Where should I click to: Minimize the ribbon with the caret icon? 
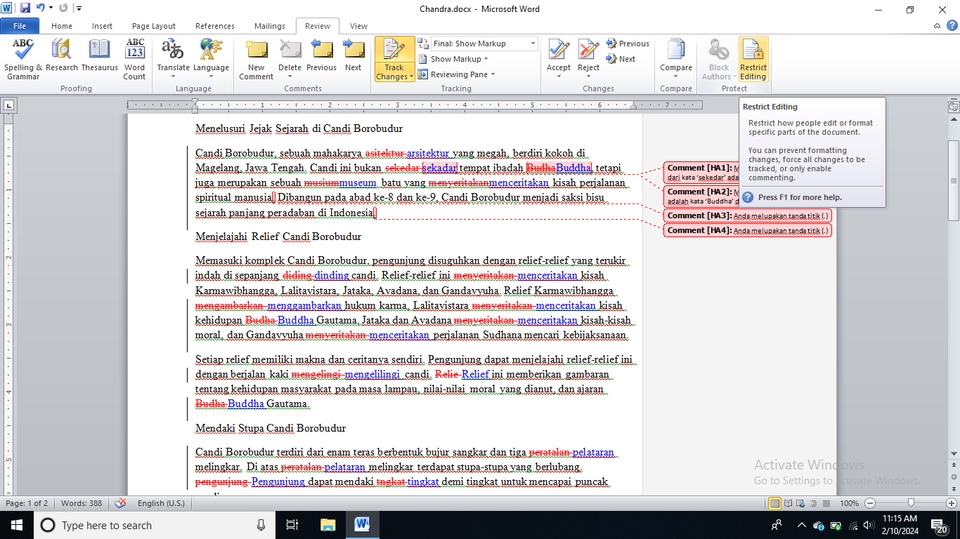(937, 26)
